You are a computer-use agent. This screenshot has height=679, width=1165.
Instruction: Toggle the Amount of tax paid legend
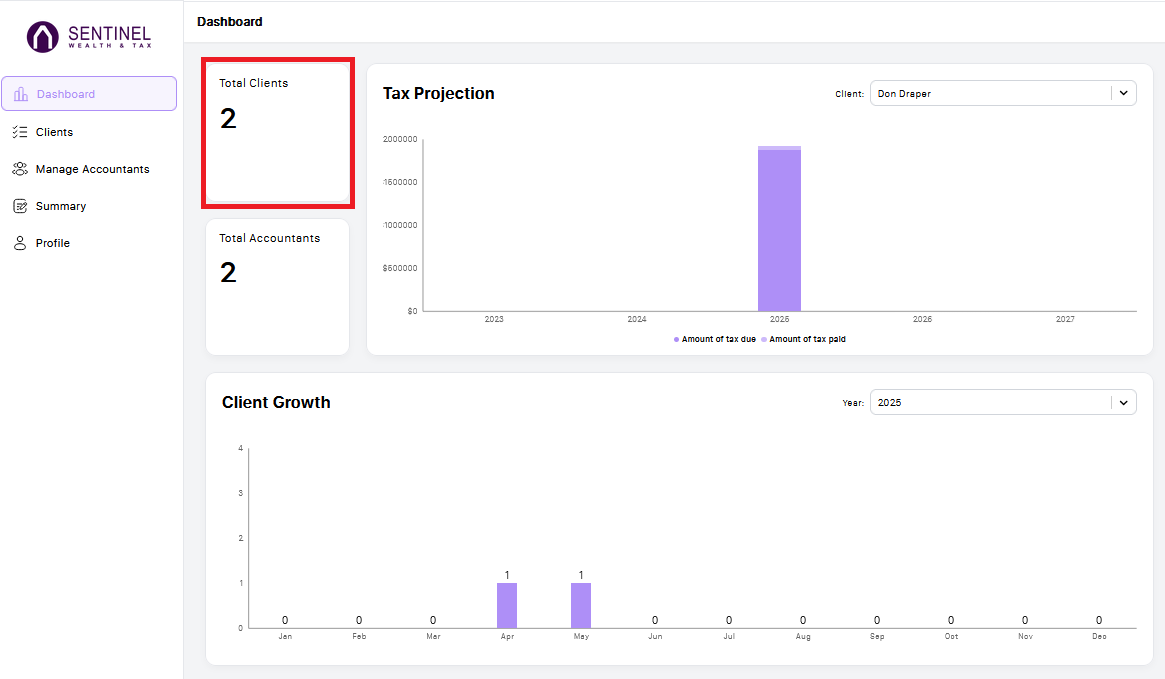tap(803, 340)
